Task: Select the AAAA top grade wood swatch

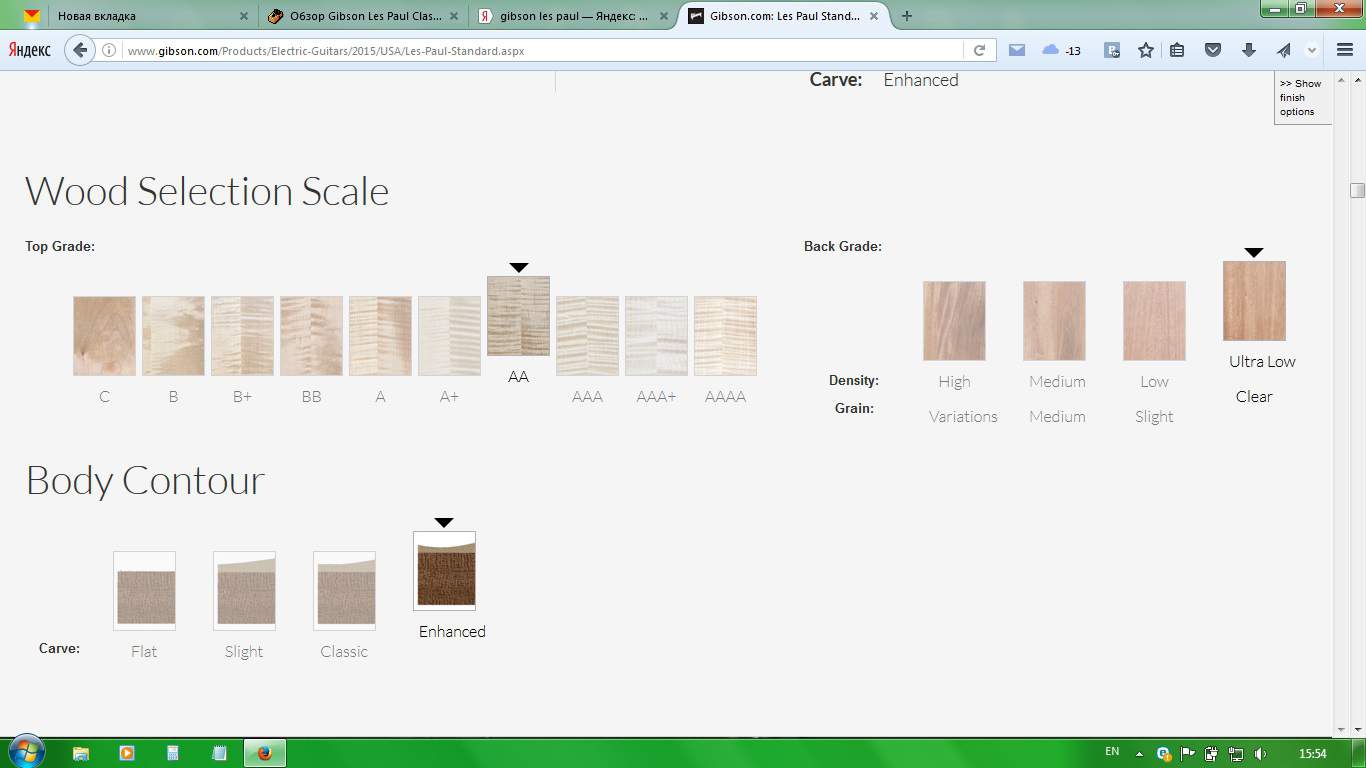Action: point(725,336)
